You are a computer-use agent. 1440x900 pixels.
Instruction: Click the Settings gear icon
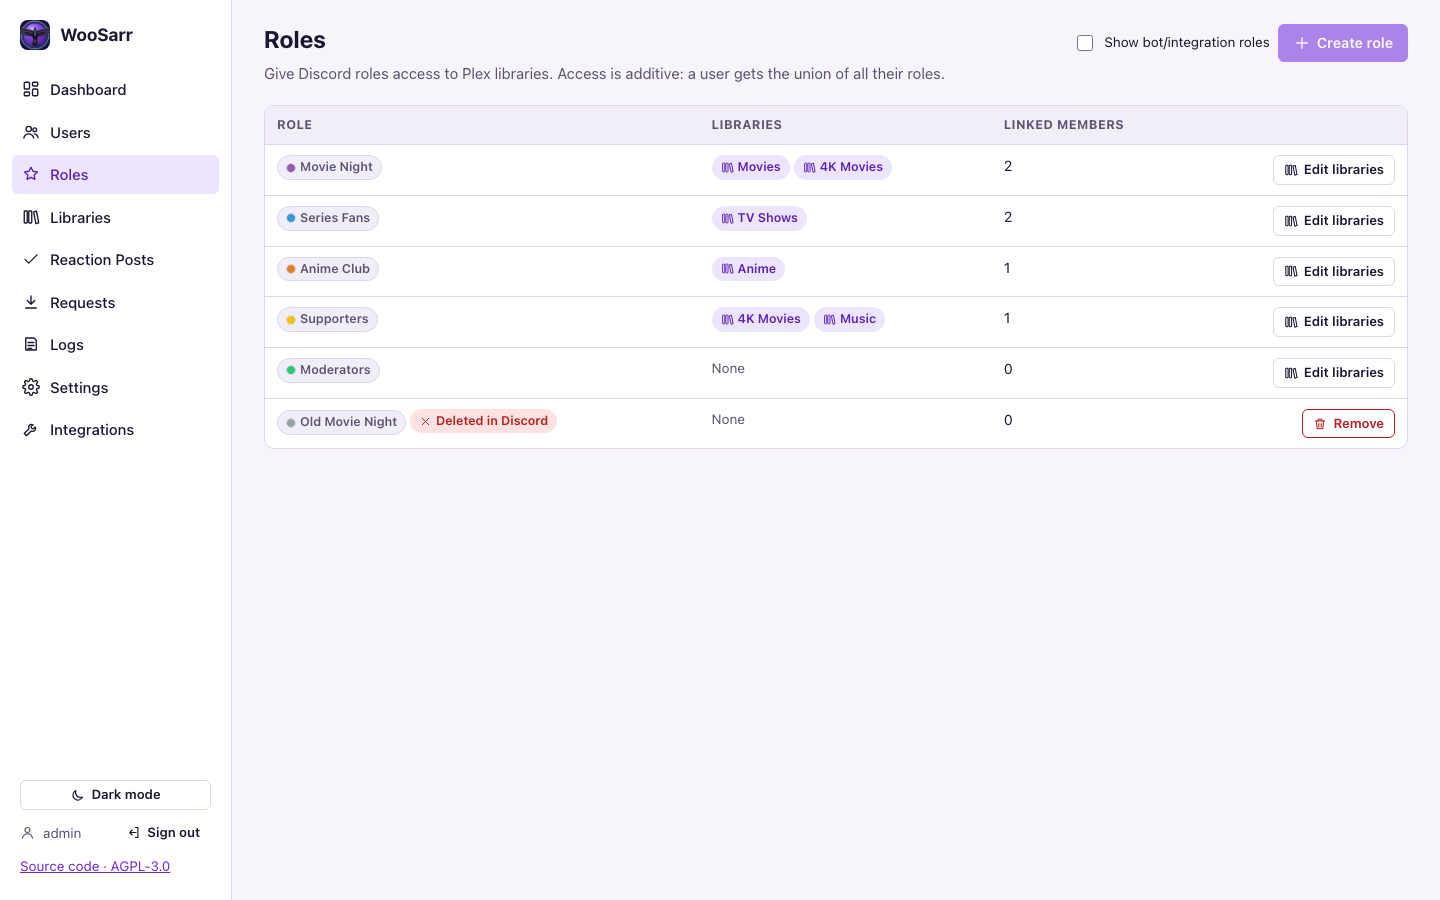31,387
